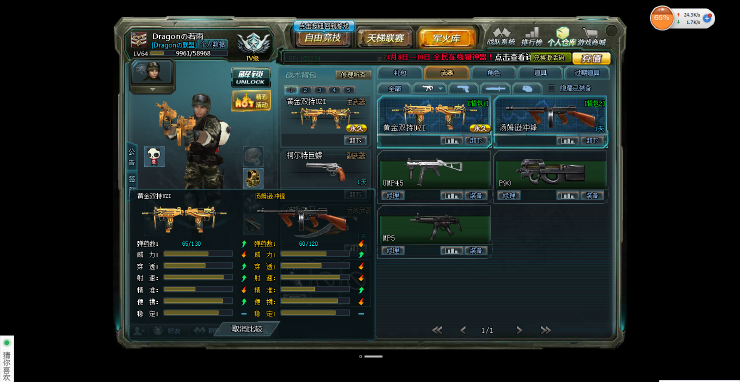Filter weapons by knife icon

[495, 88]
